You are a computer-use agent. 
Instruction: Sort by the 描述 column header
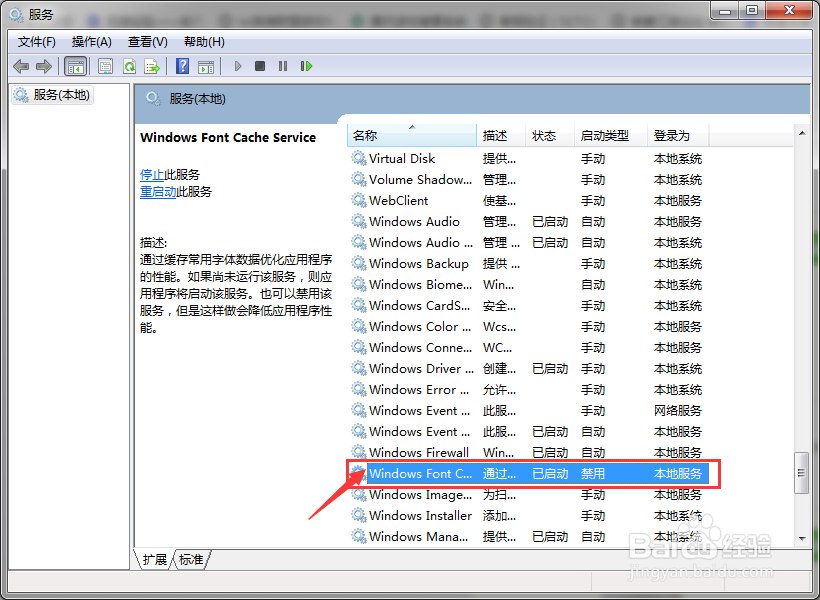(x=501, y=135)
